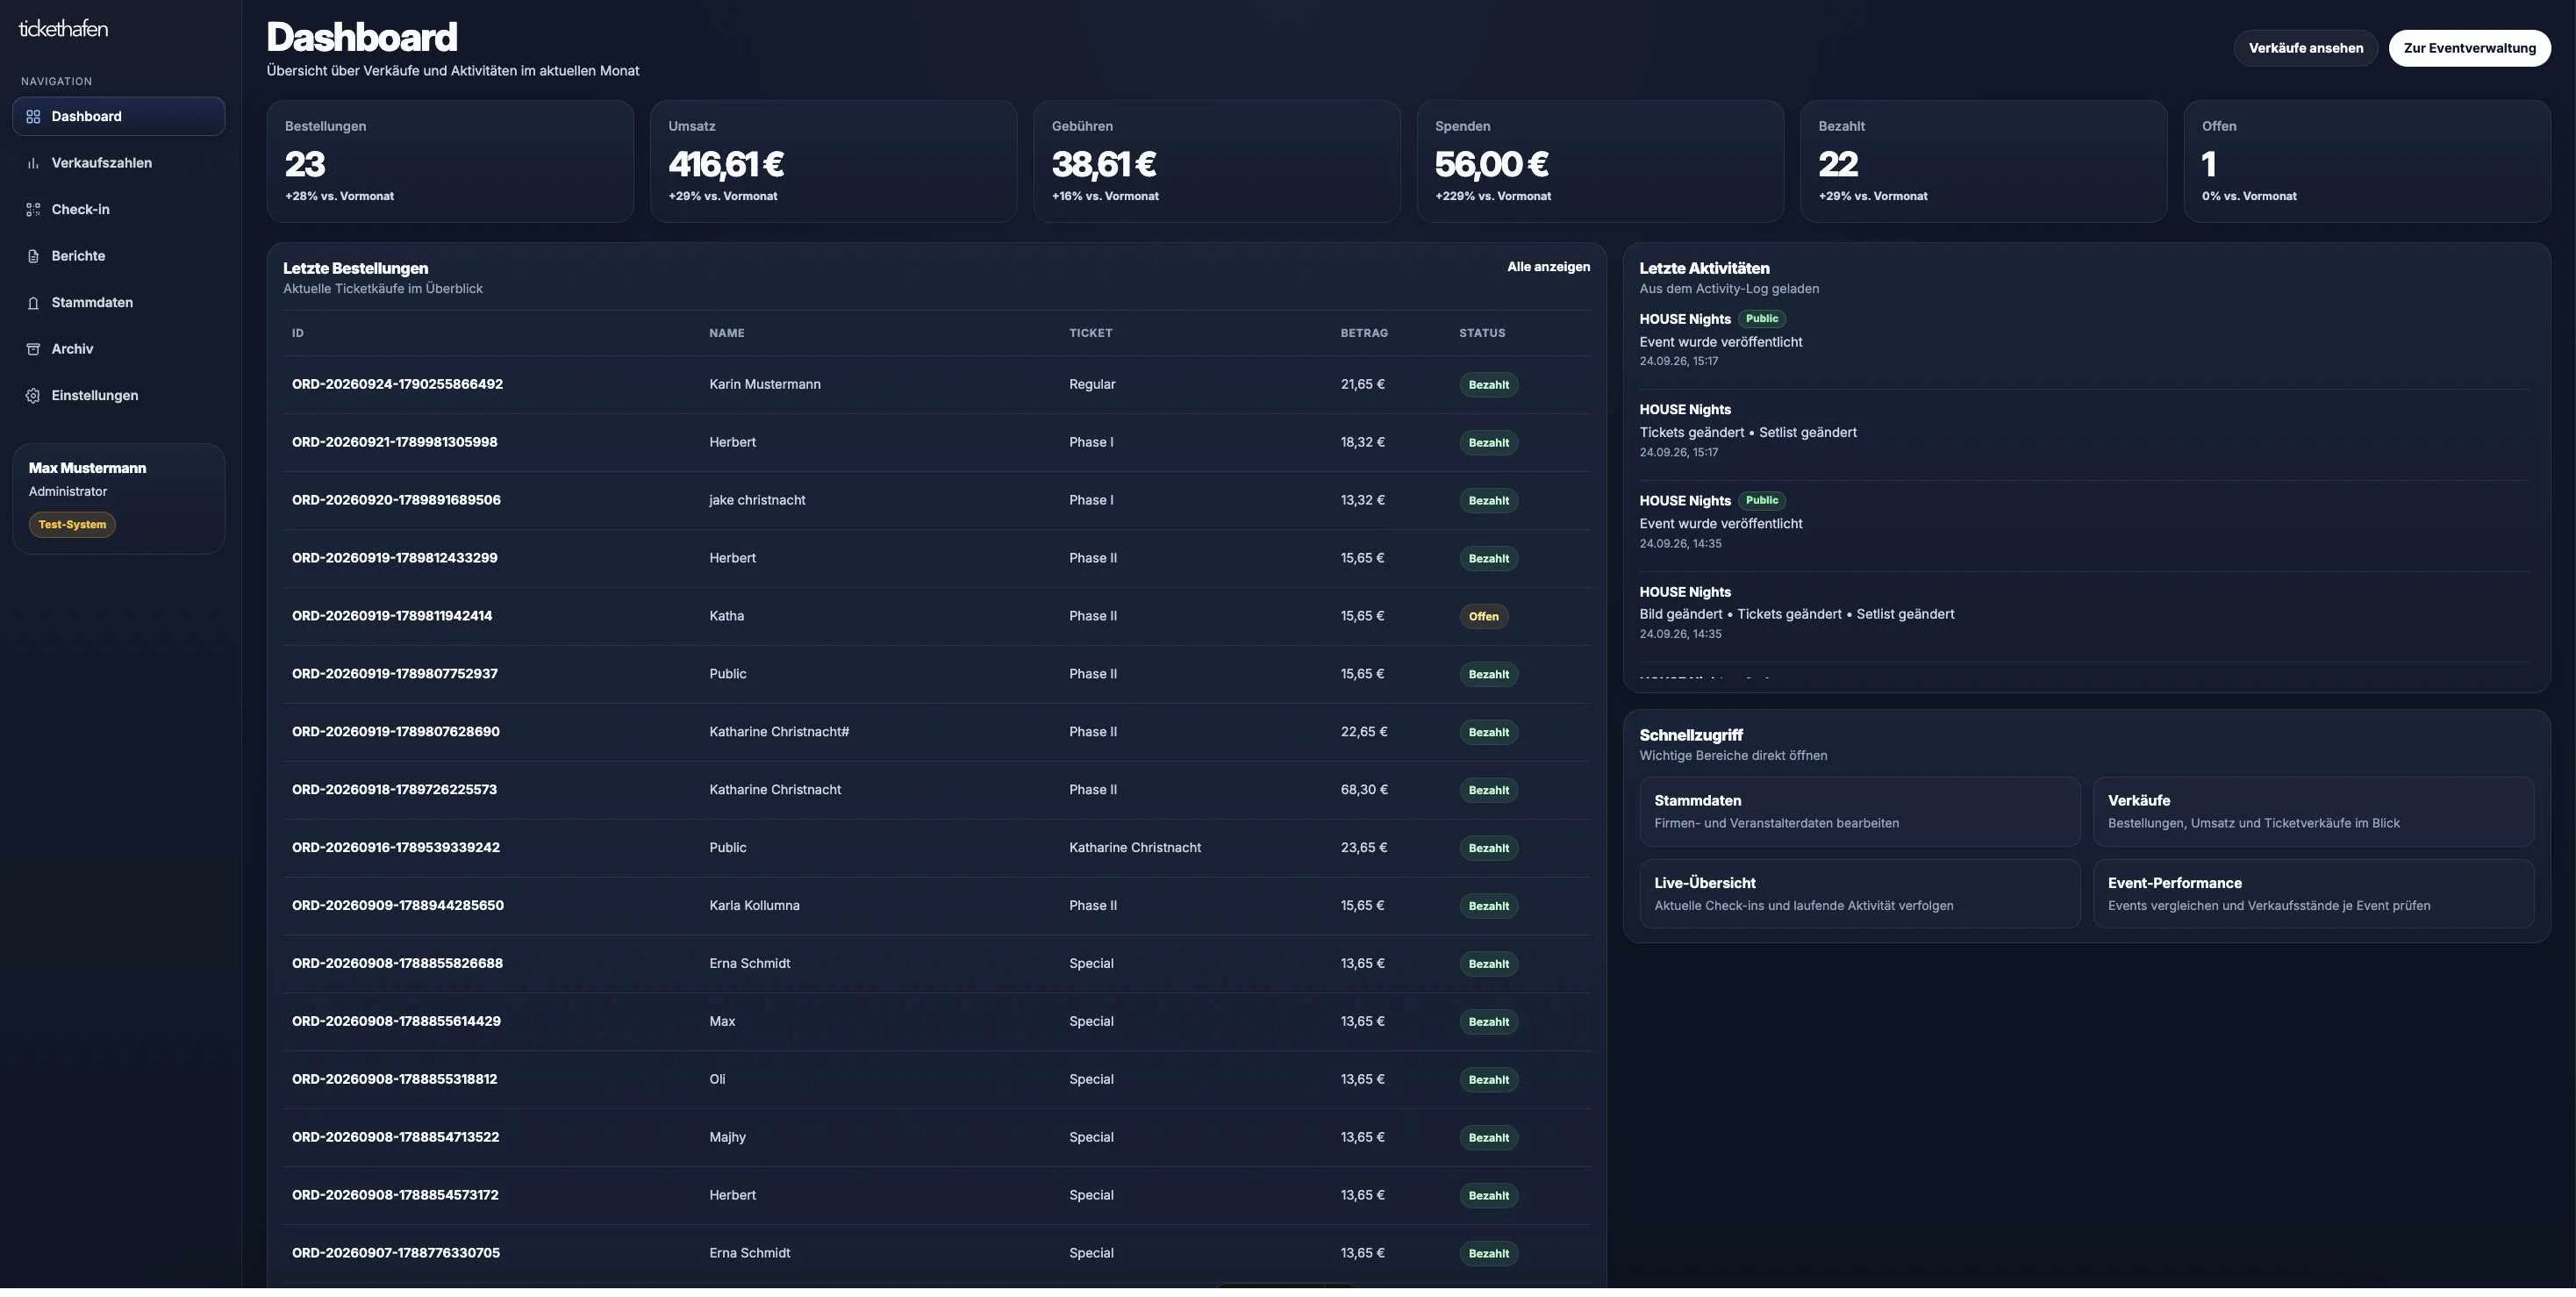
Task: Click the activity 'Bild geändert • Tickets geändert • Setlist geändert'
Action: pyautogui.click(x=1796, y=615)
